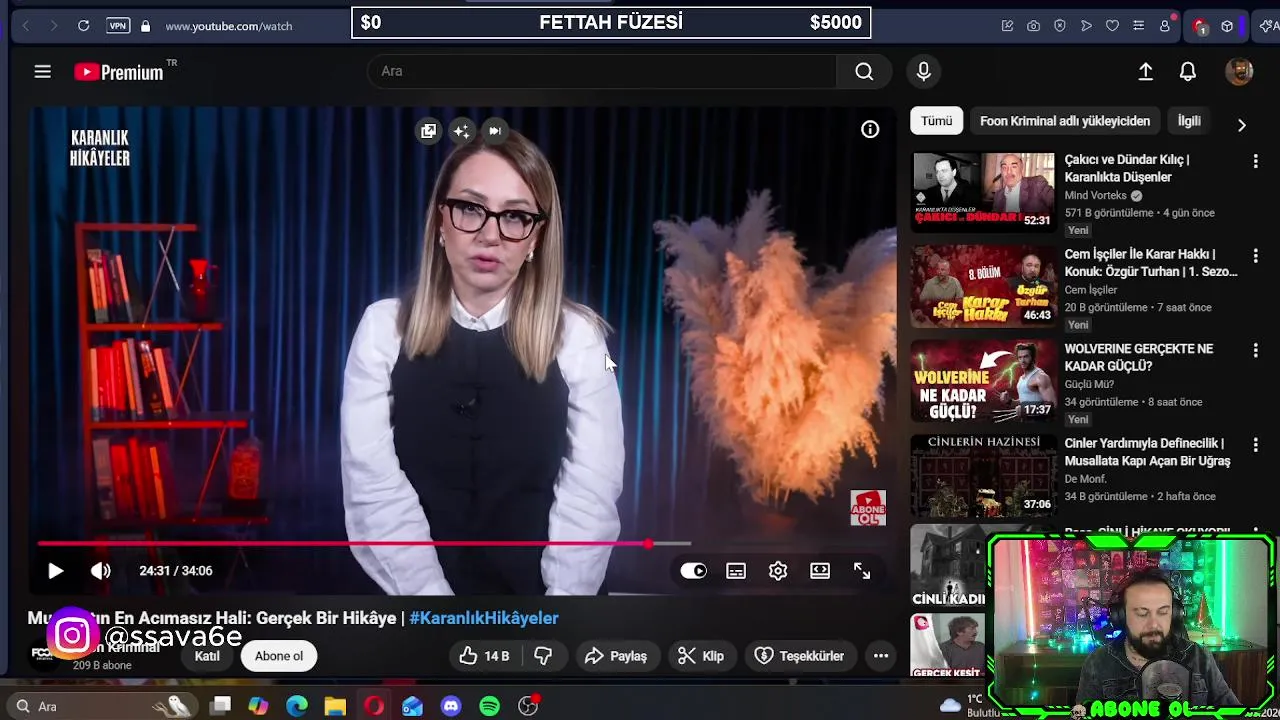Click the red progress bar scrubber handle
The image size is (1280, 720).
click(x=649, y=544)
